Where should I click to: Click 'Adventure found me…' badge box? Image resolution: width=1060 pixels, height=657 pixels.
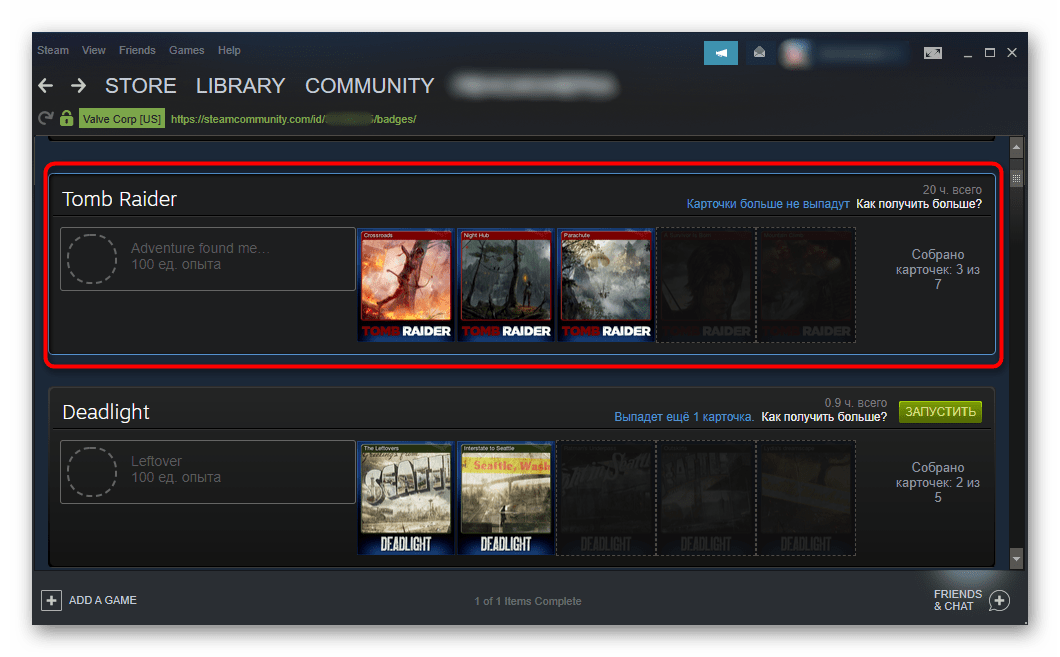[208, 259]
